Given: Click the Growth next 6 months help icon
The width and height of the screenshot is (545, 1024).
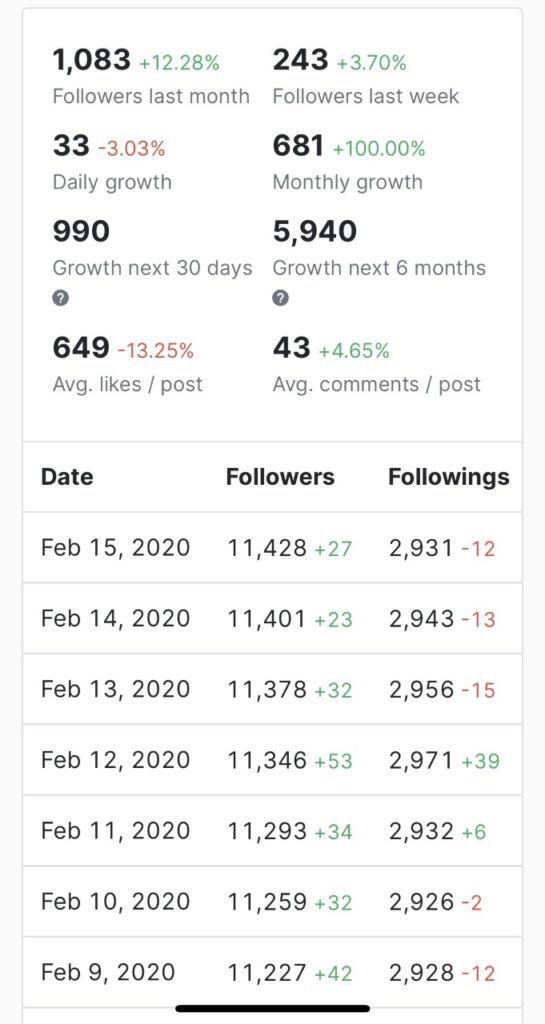Looking at the screenshot, I should pos(280,298).
